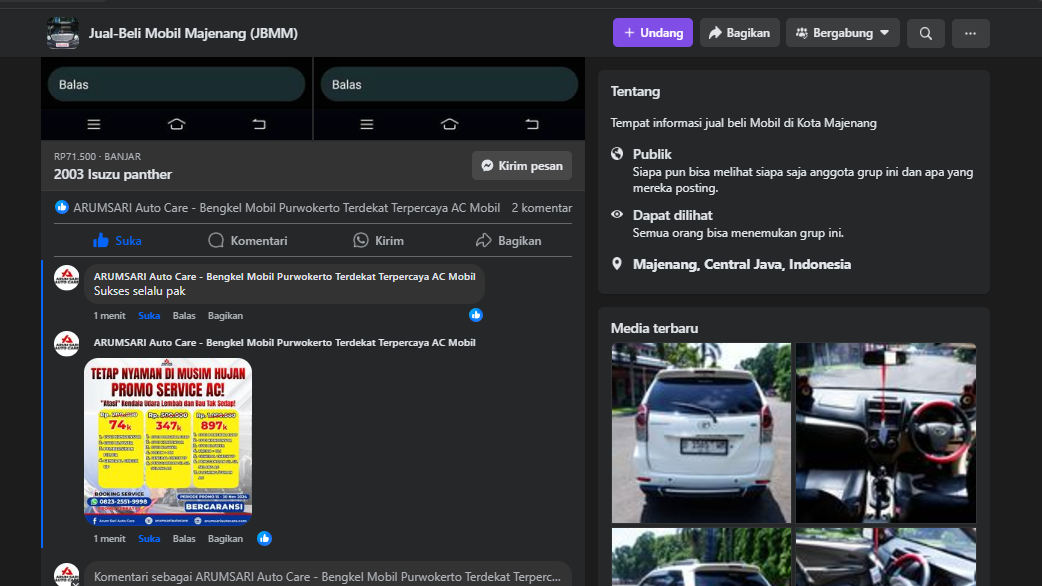The image size is (1042, 586).
Task: Click the left screenshot's Balas field
Action: [x=176, y=84]
